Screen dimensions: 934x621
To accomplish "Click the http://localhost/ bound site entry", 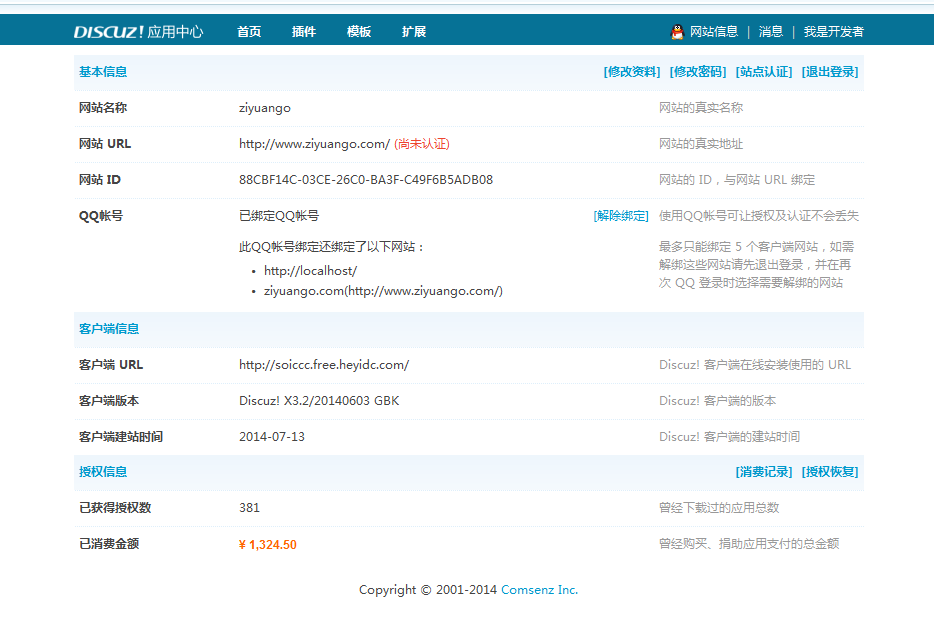I will pos(310,271).
